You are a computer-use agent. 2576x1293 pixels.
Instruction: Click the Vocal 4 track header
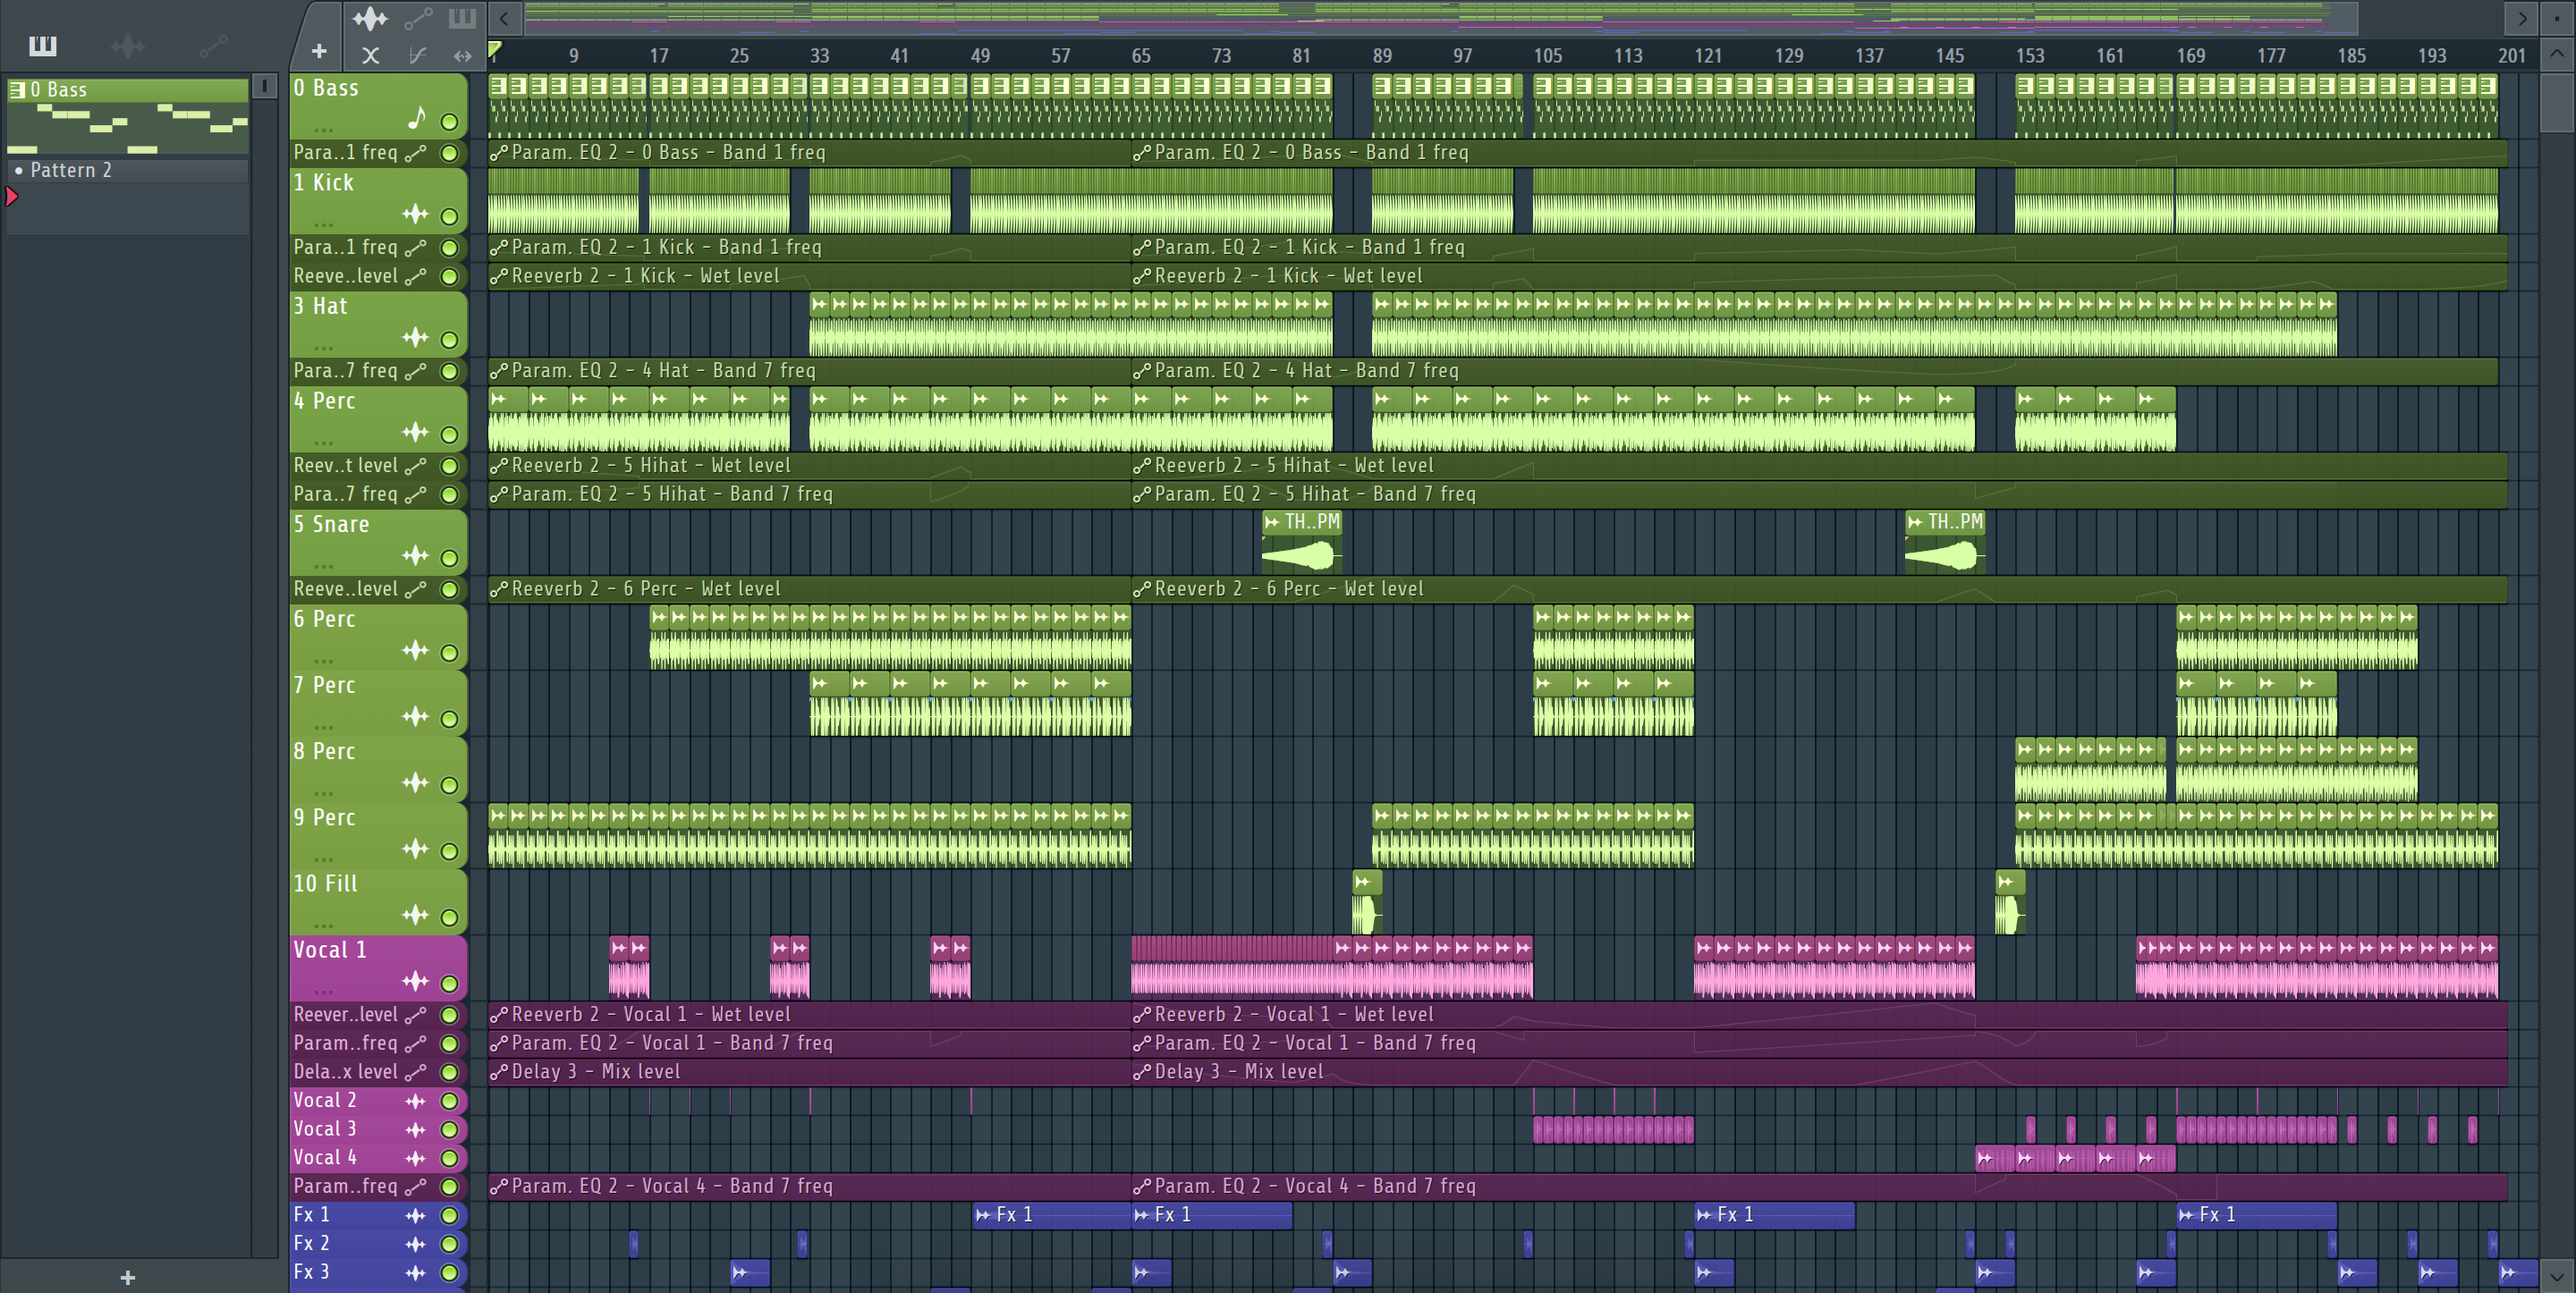pyautogui.click(x=379, y=1158)
